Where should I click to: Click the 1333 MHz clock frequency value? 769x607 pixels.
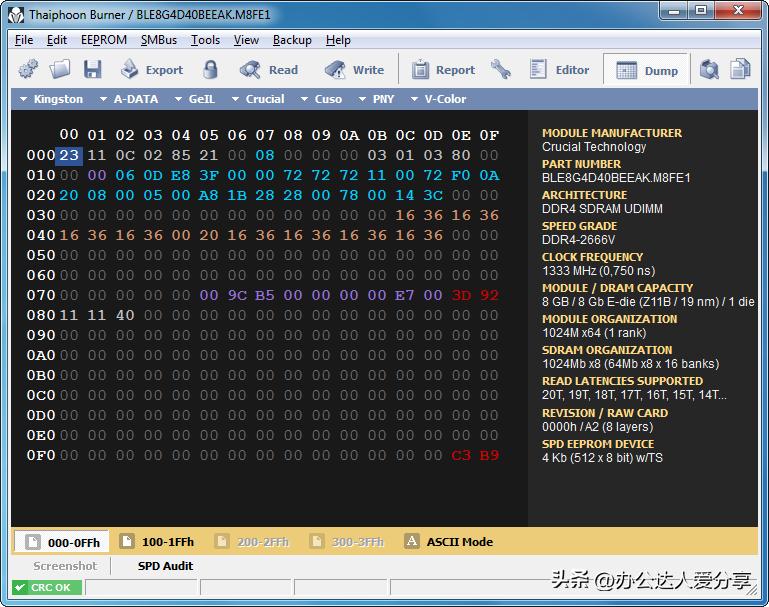point(598,271)
